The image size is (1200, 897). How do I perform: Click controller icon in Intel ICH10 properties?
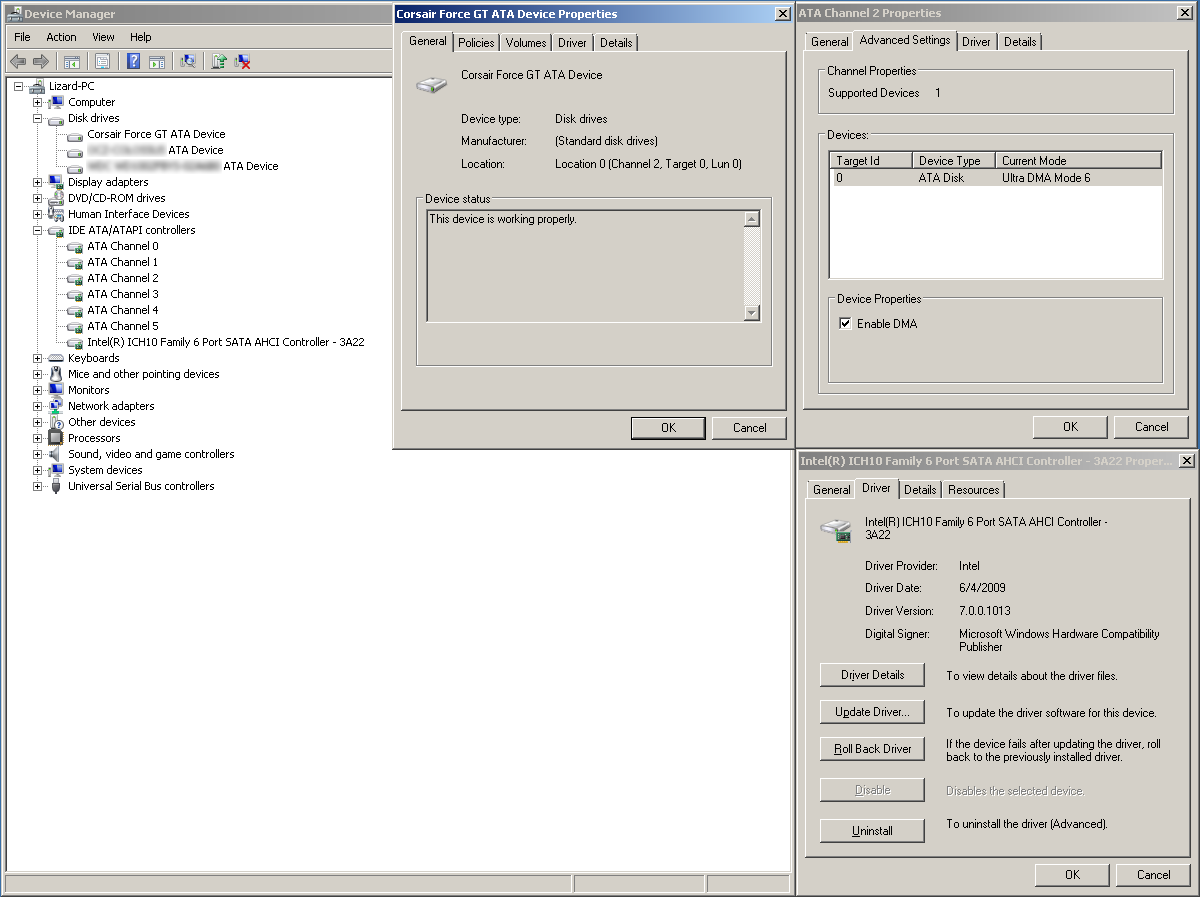pyautogui.click(x=835, y=530)
